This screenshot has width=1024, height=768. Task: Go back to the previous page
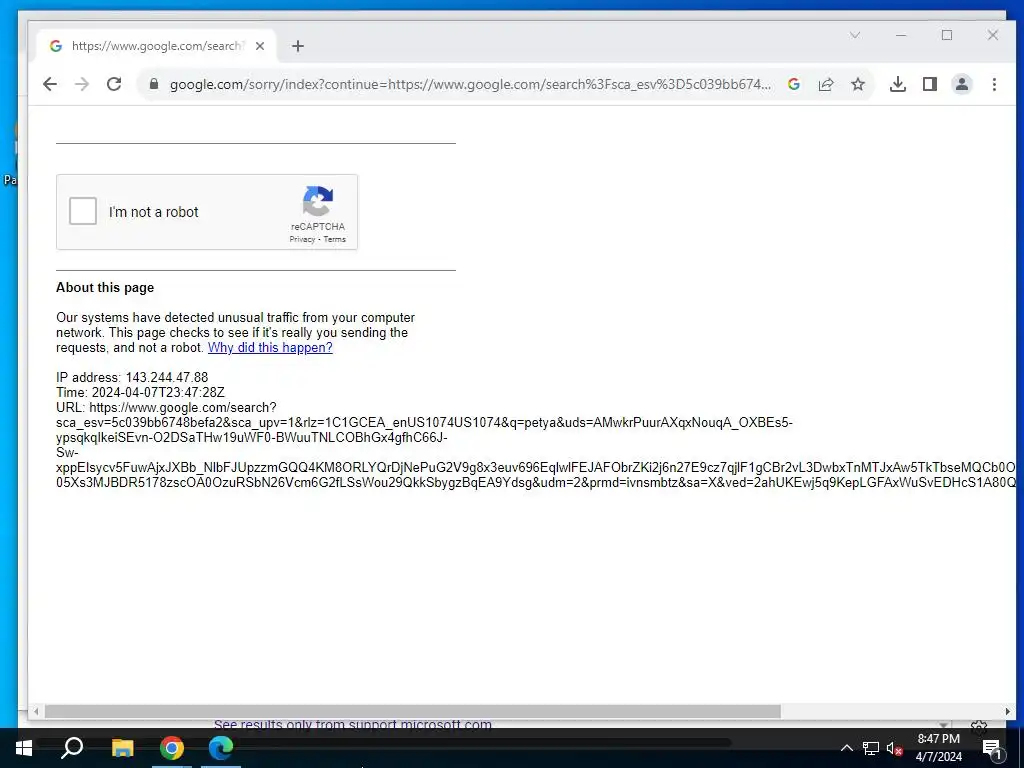click(50, 84)
